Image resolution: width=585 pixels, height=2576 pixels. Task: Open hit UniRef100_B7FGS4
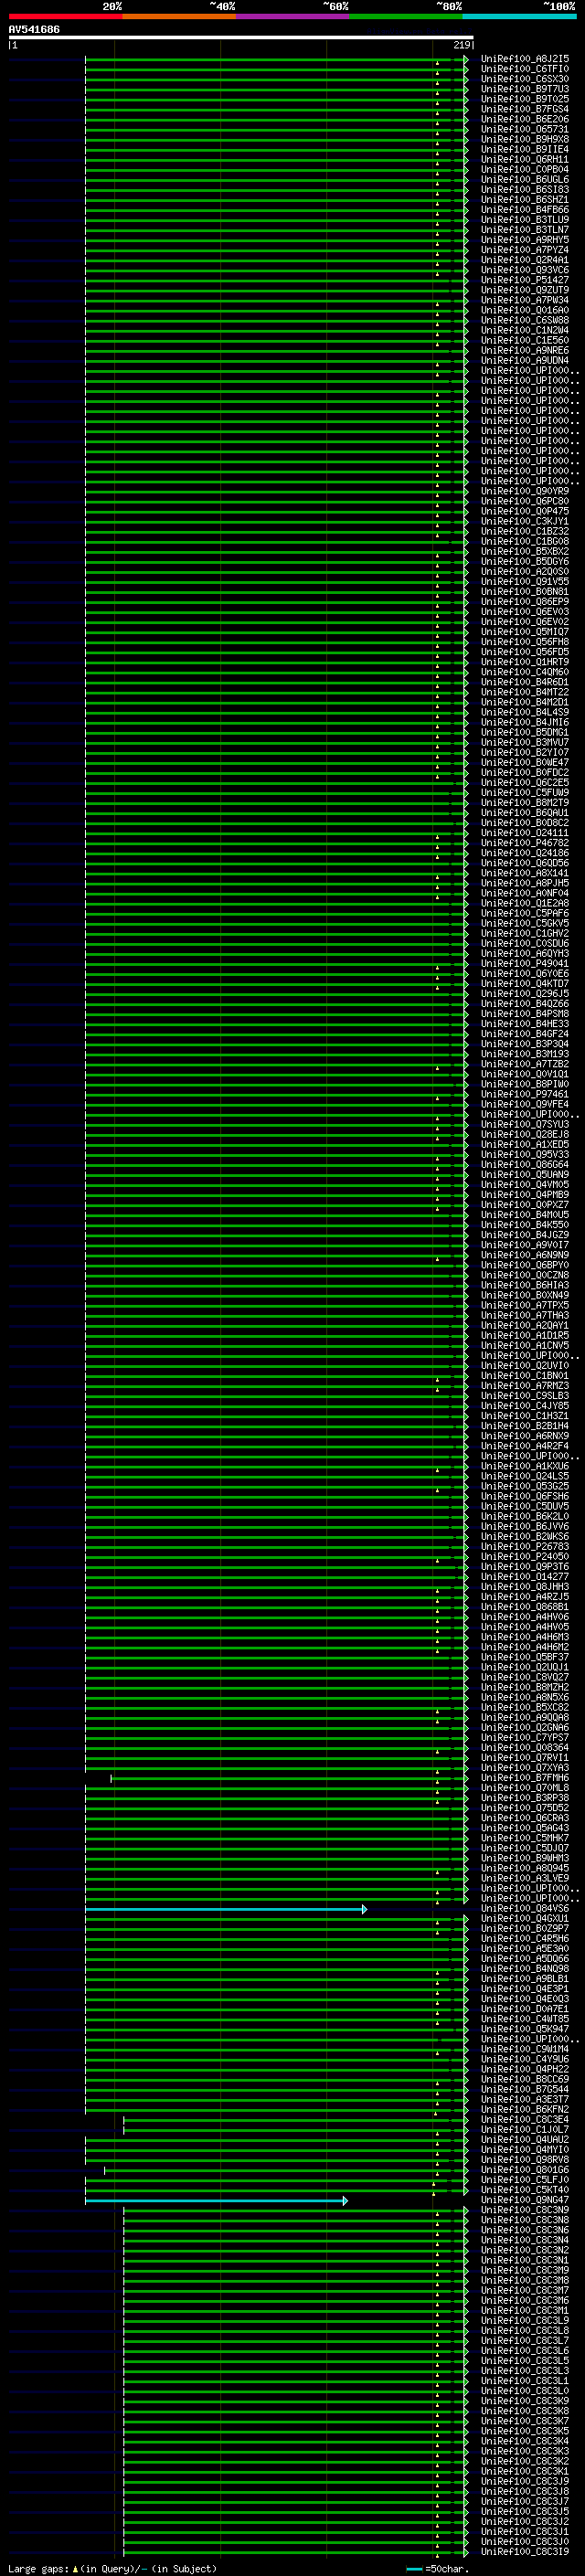(x=525, y=109)
